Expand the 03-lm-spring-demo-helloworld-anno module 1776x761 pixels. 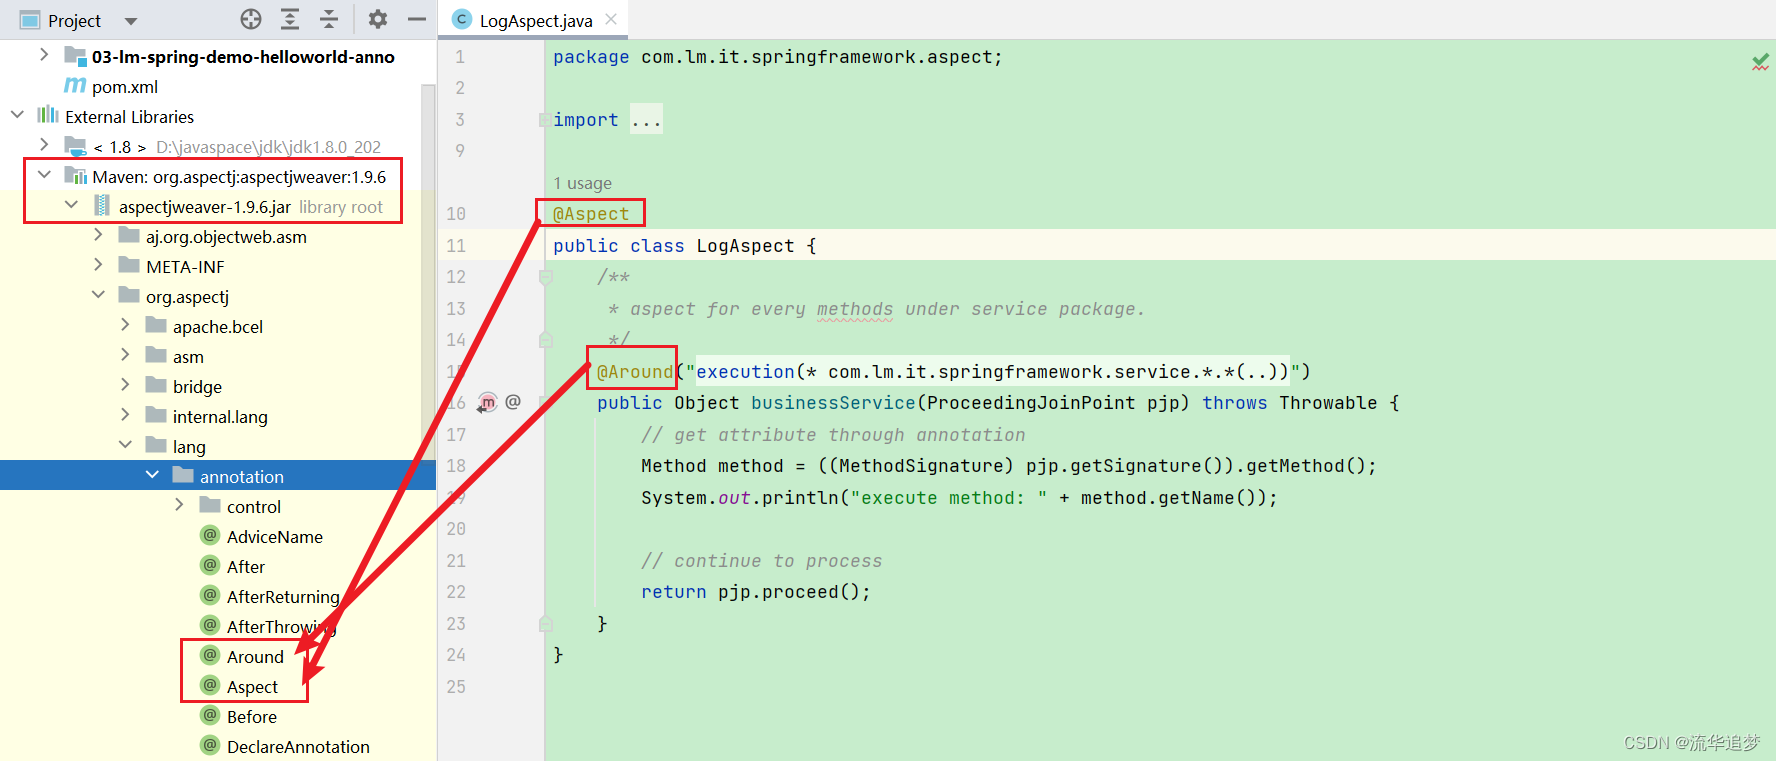pyautogui.click(x=44, y=55)
